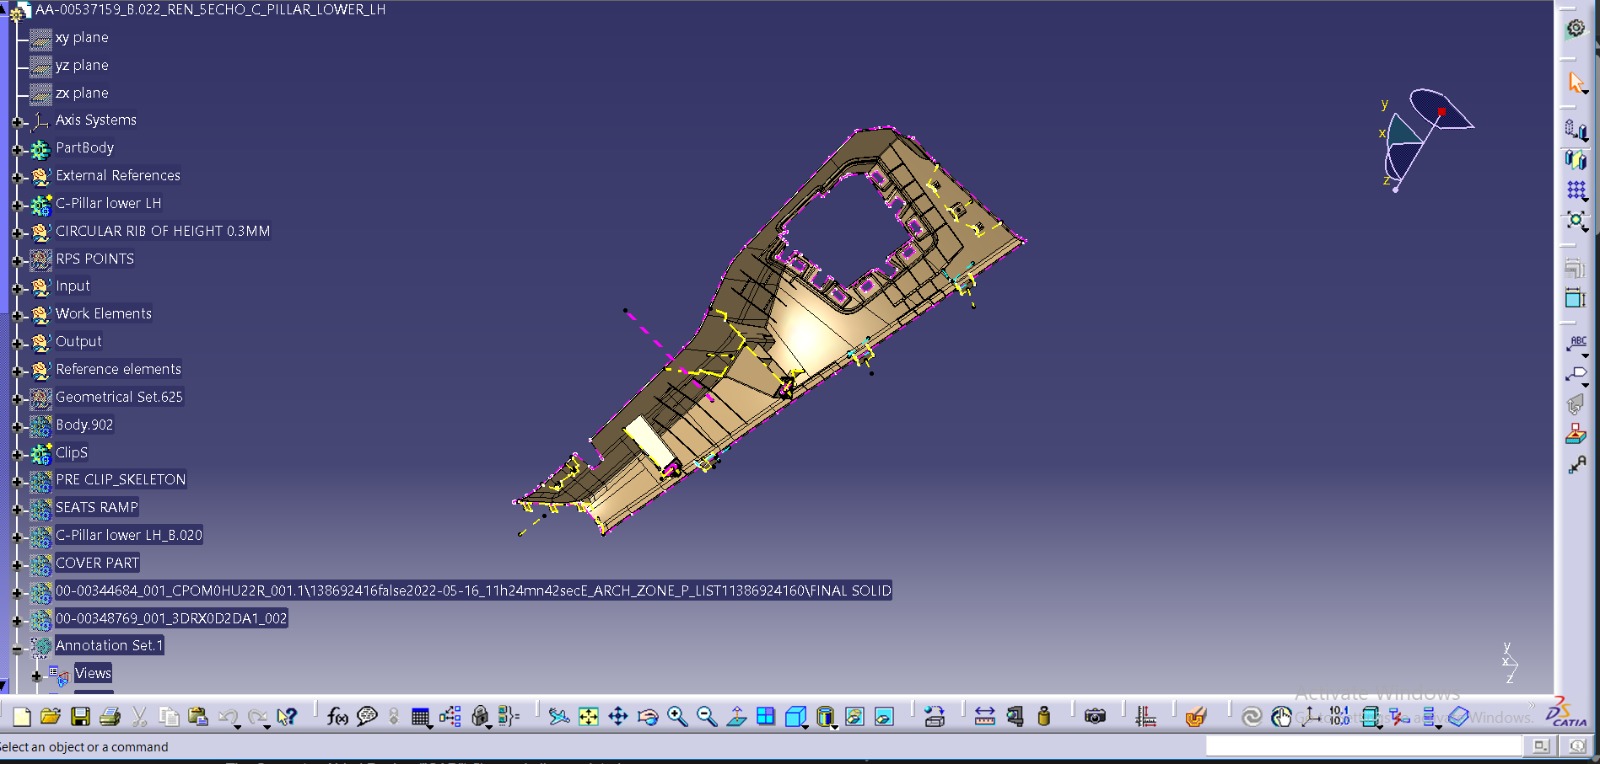Click the Save file icon

coord(80,716)
